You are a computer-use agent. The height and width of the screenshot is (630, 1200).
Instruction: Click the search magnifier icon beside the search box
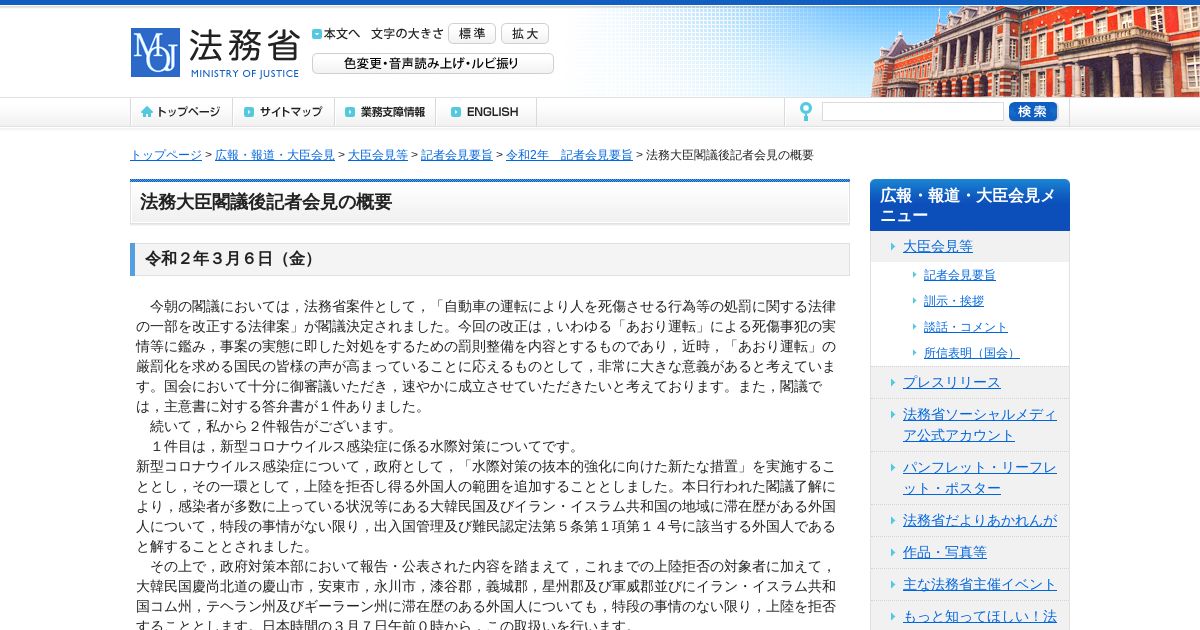(805, 112)
